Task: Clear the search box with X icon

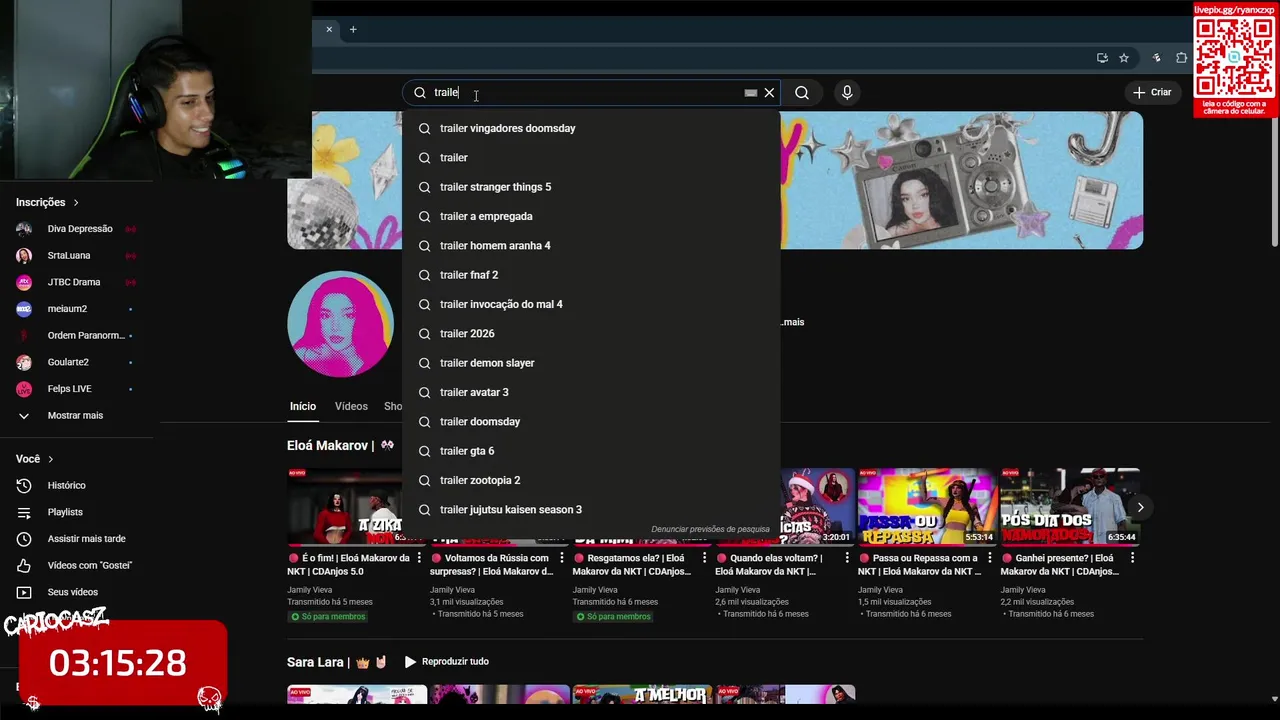Action: coord(769,92)
